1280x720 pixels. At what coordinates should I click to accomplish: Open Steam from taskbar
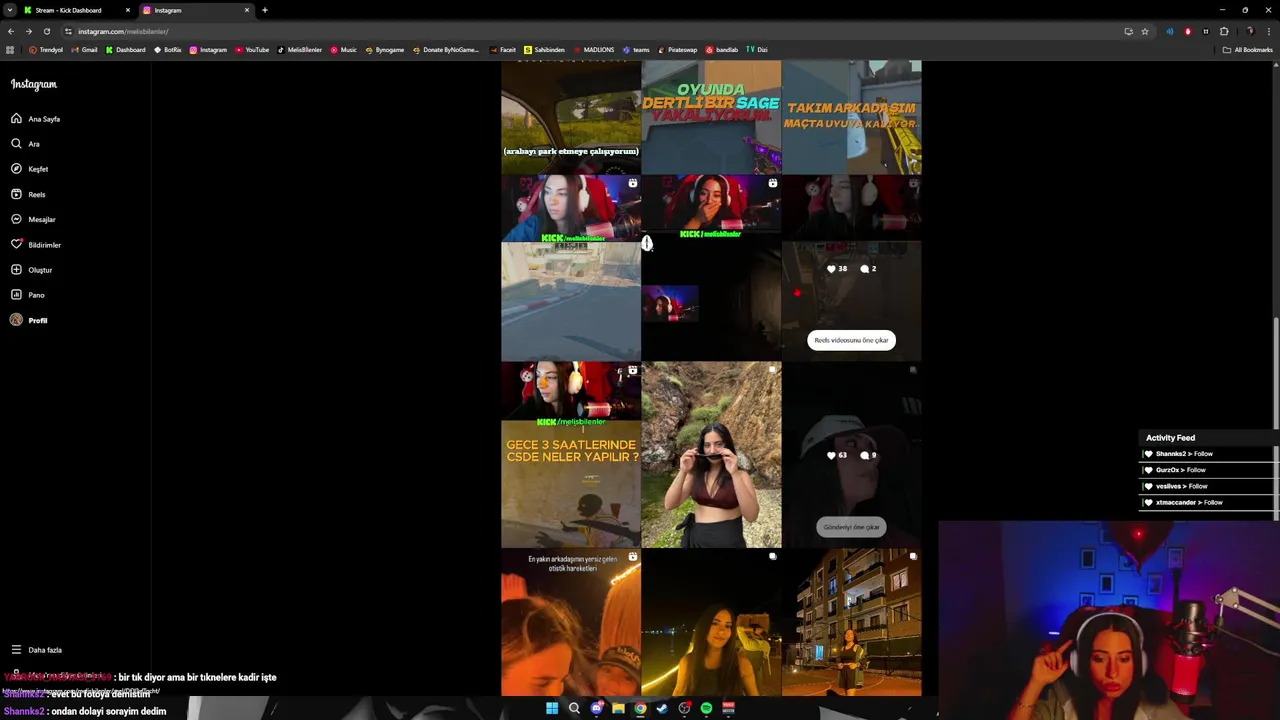[662, 708]
